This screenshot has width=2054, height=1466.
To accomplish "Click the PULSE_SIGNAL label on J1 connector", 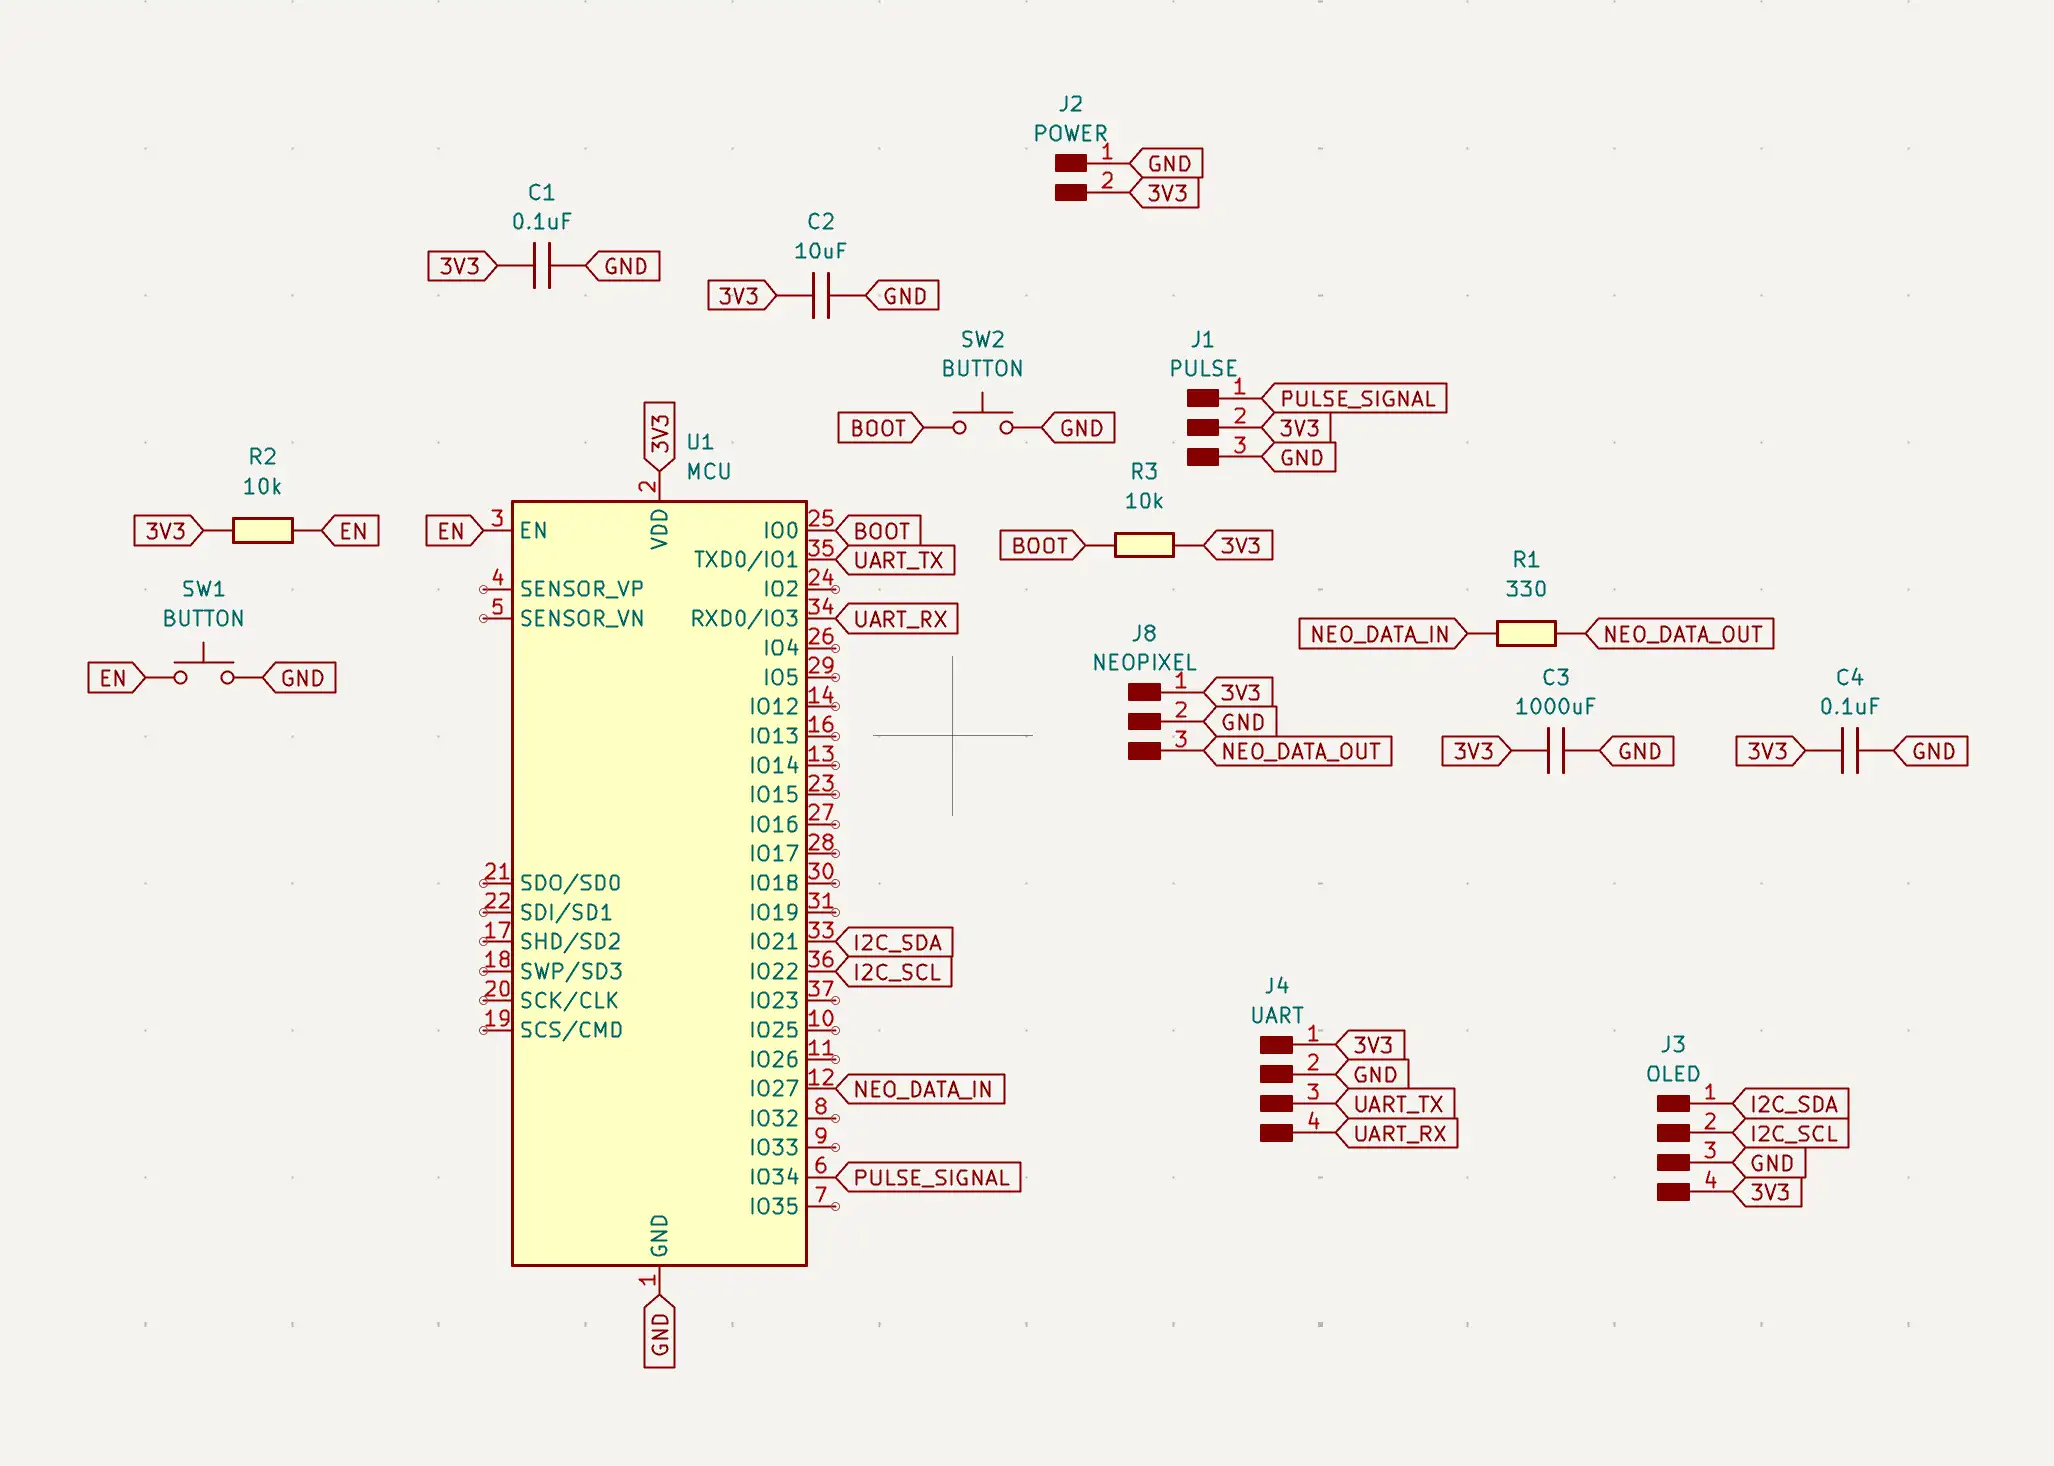I will click(1354, 399).
